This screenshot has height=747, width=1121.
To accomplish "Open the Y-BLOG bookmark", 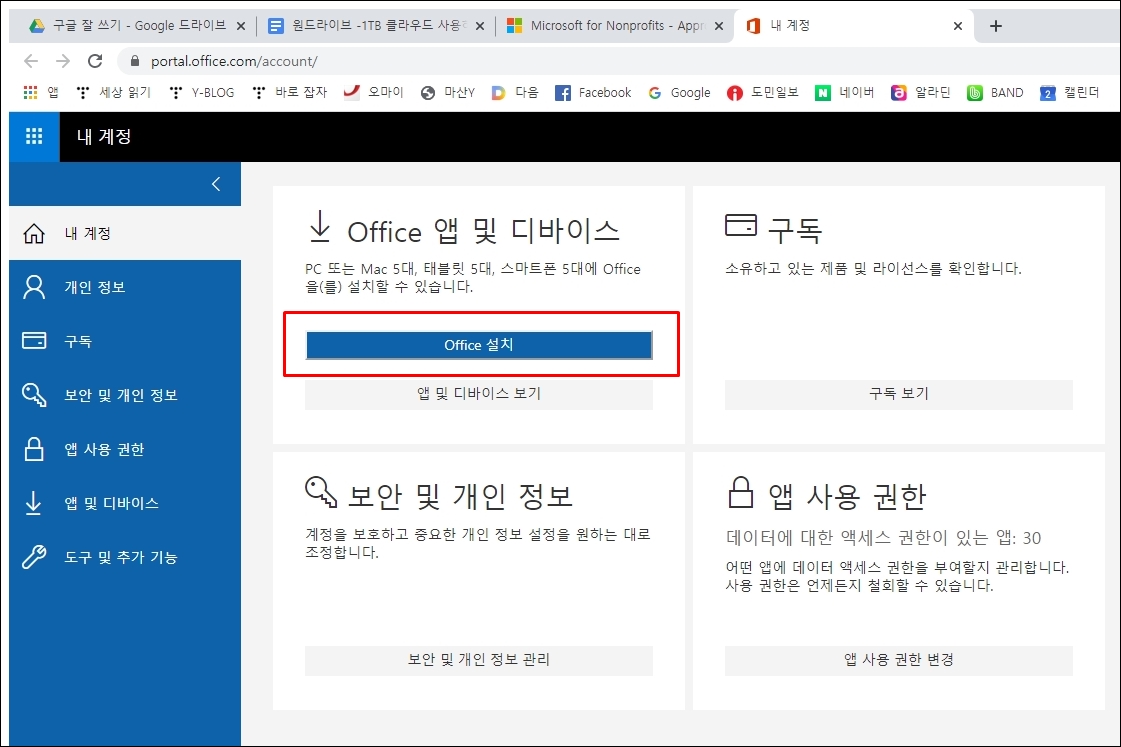I will coord(202,93).
